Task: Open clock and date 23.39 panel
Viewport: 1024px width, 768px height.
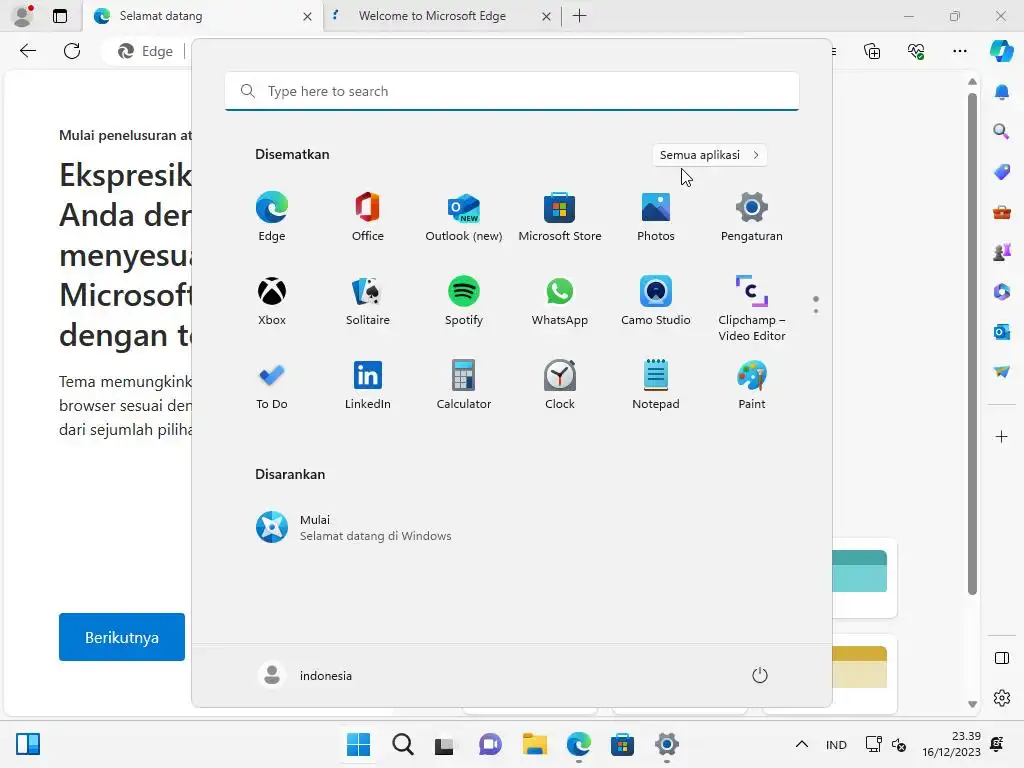Action: (952, 744)
